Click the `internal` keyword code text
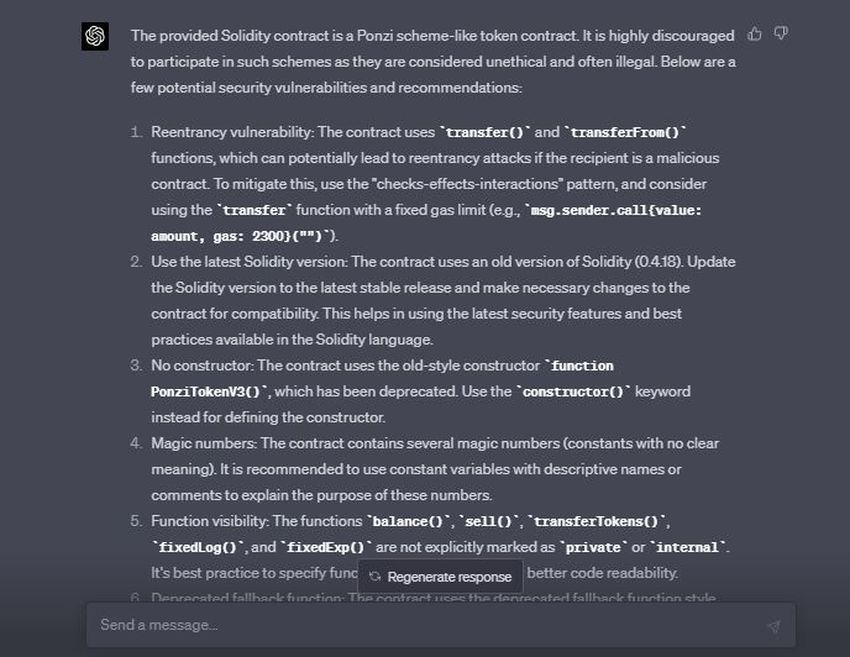 687,548
